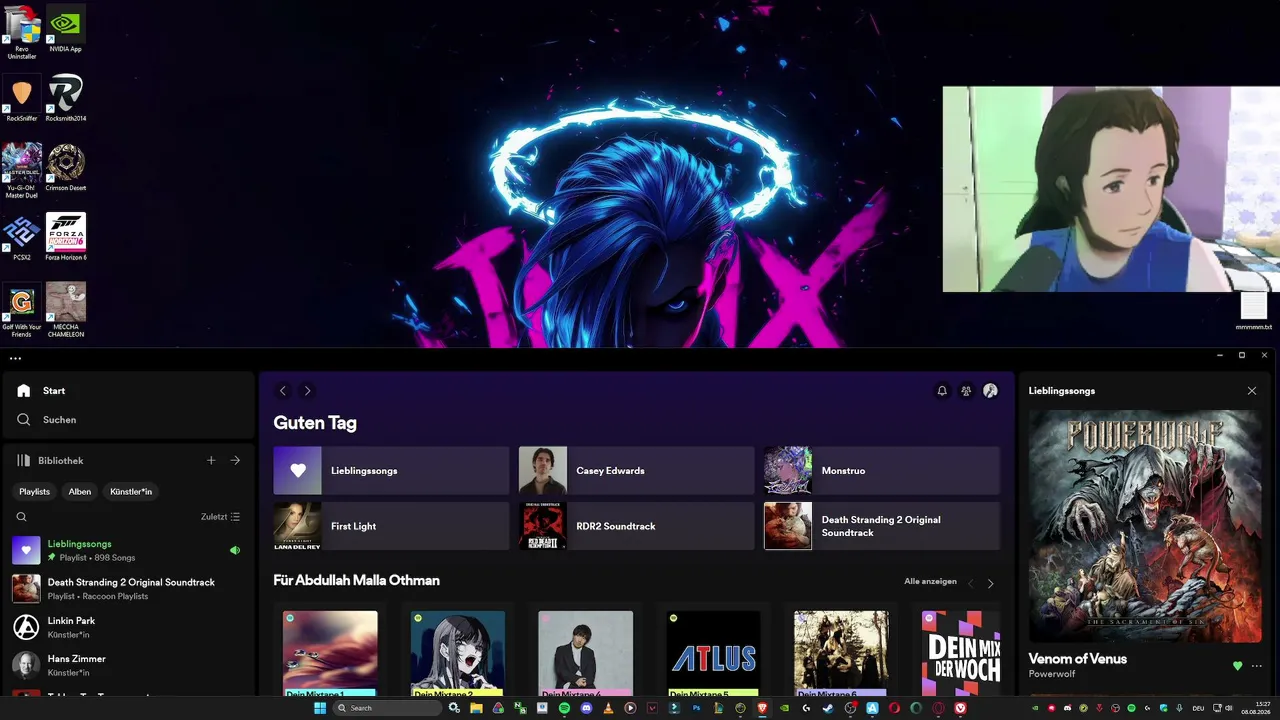1280x720 pixels.
Task: Open the RDR2 Soundtrack shortcut tile
Action: tap(636, 526)
